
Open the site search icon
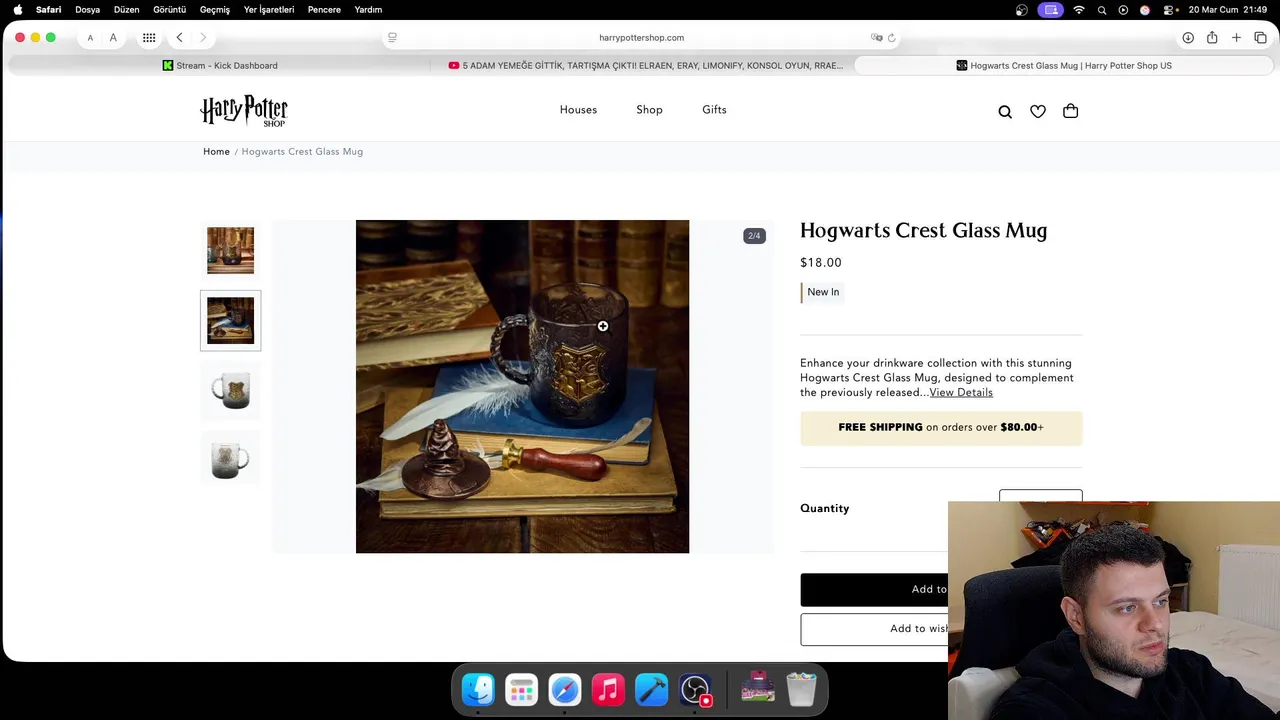point(1005,111)
